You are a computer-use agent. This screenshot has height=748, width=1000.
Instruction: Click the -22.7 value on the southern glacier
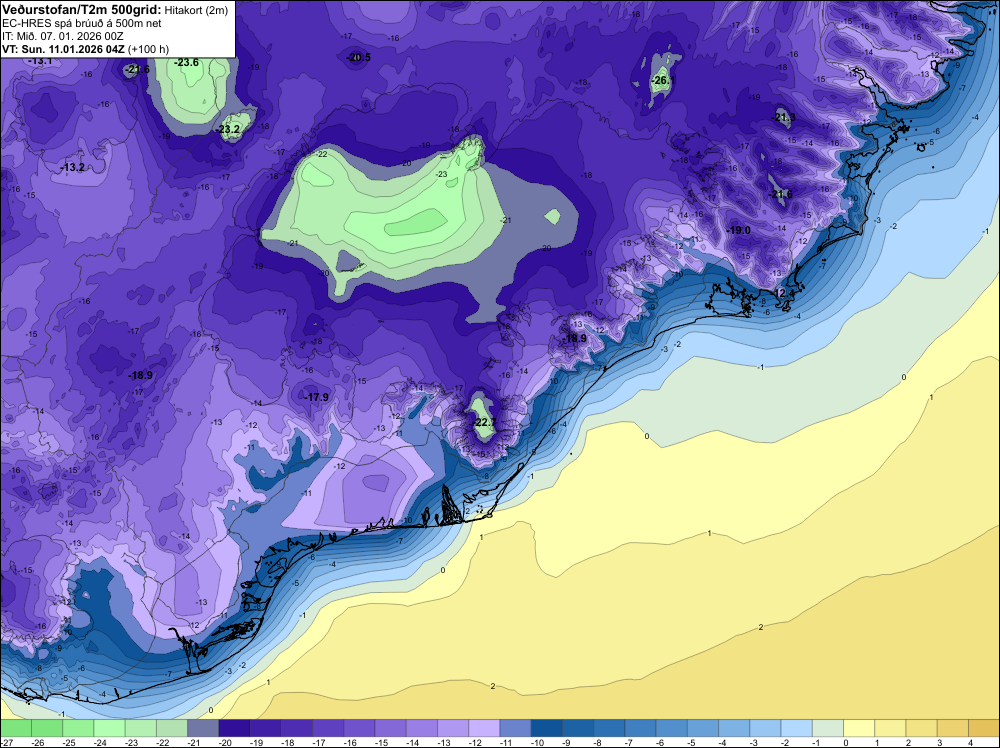pyautogui.click(x=485, y=423)
